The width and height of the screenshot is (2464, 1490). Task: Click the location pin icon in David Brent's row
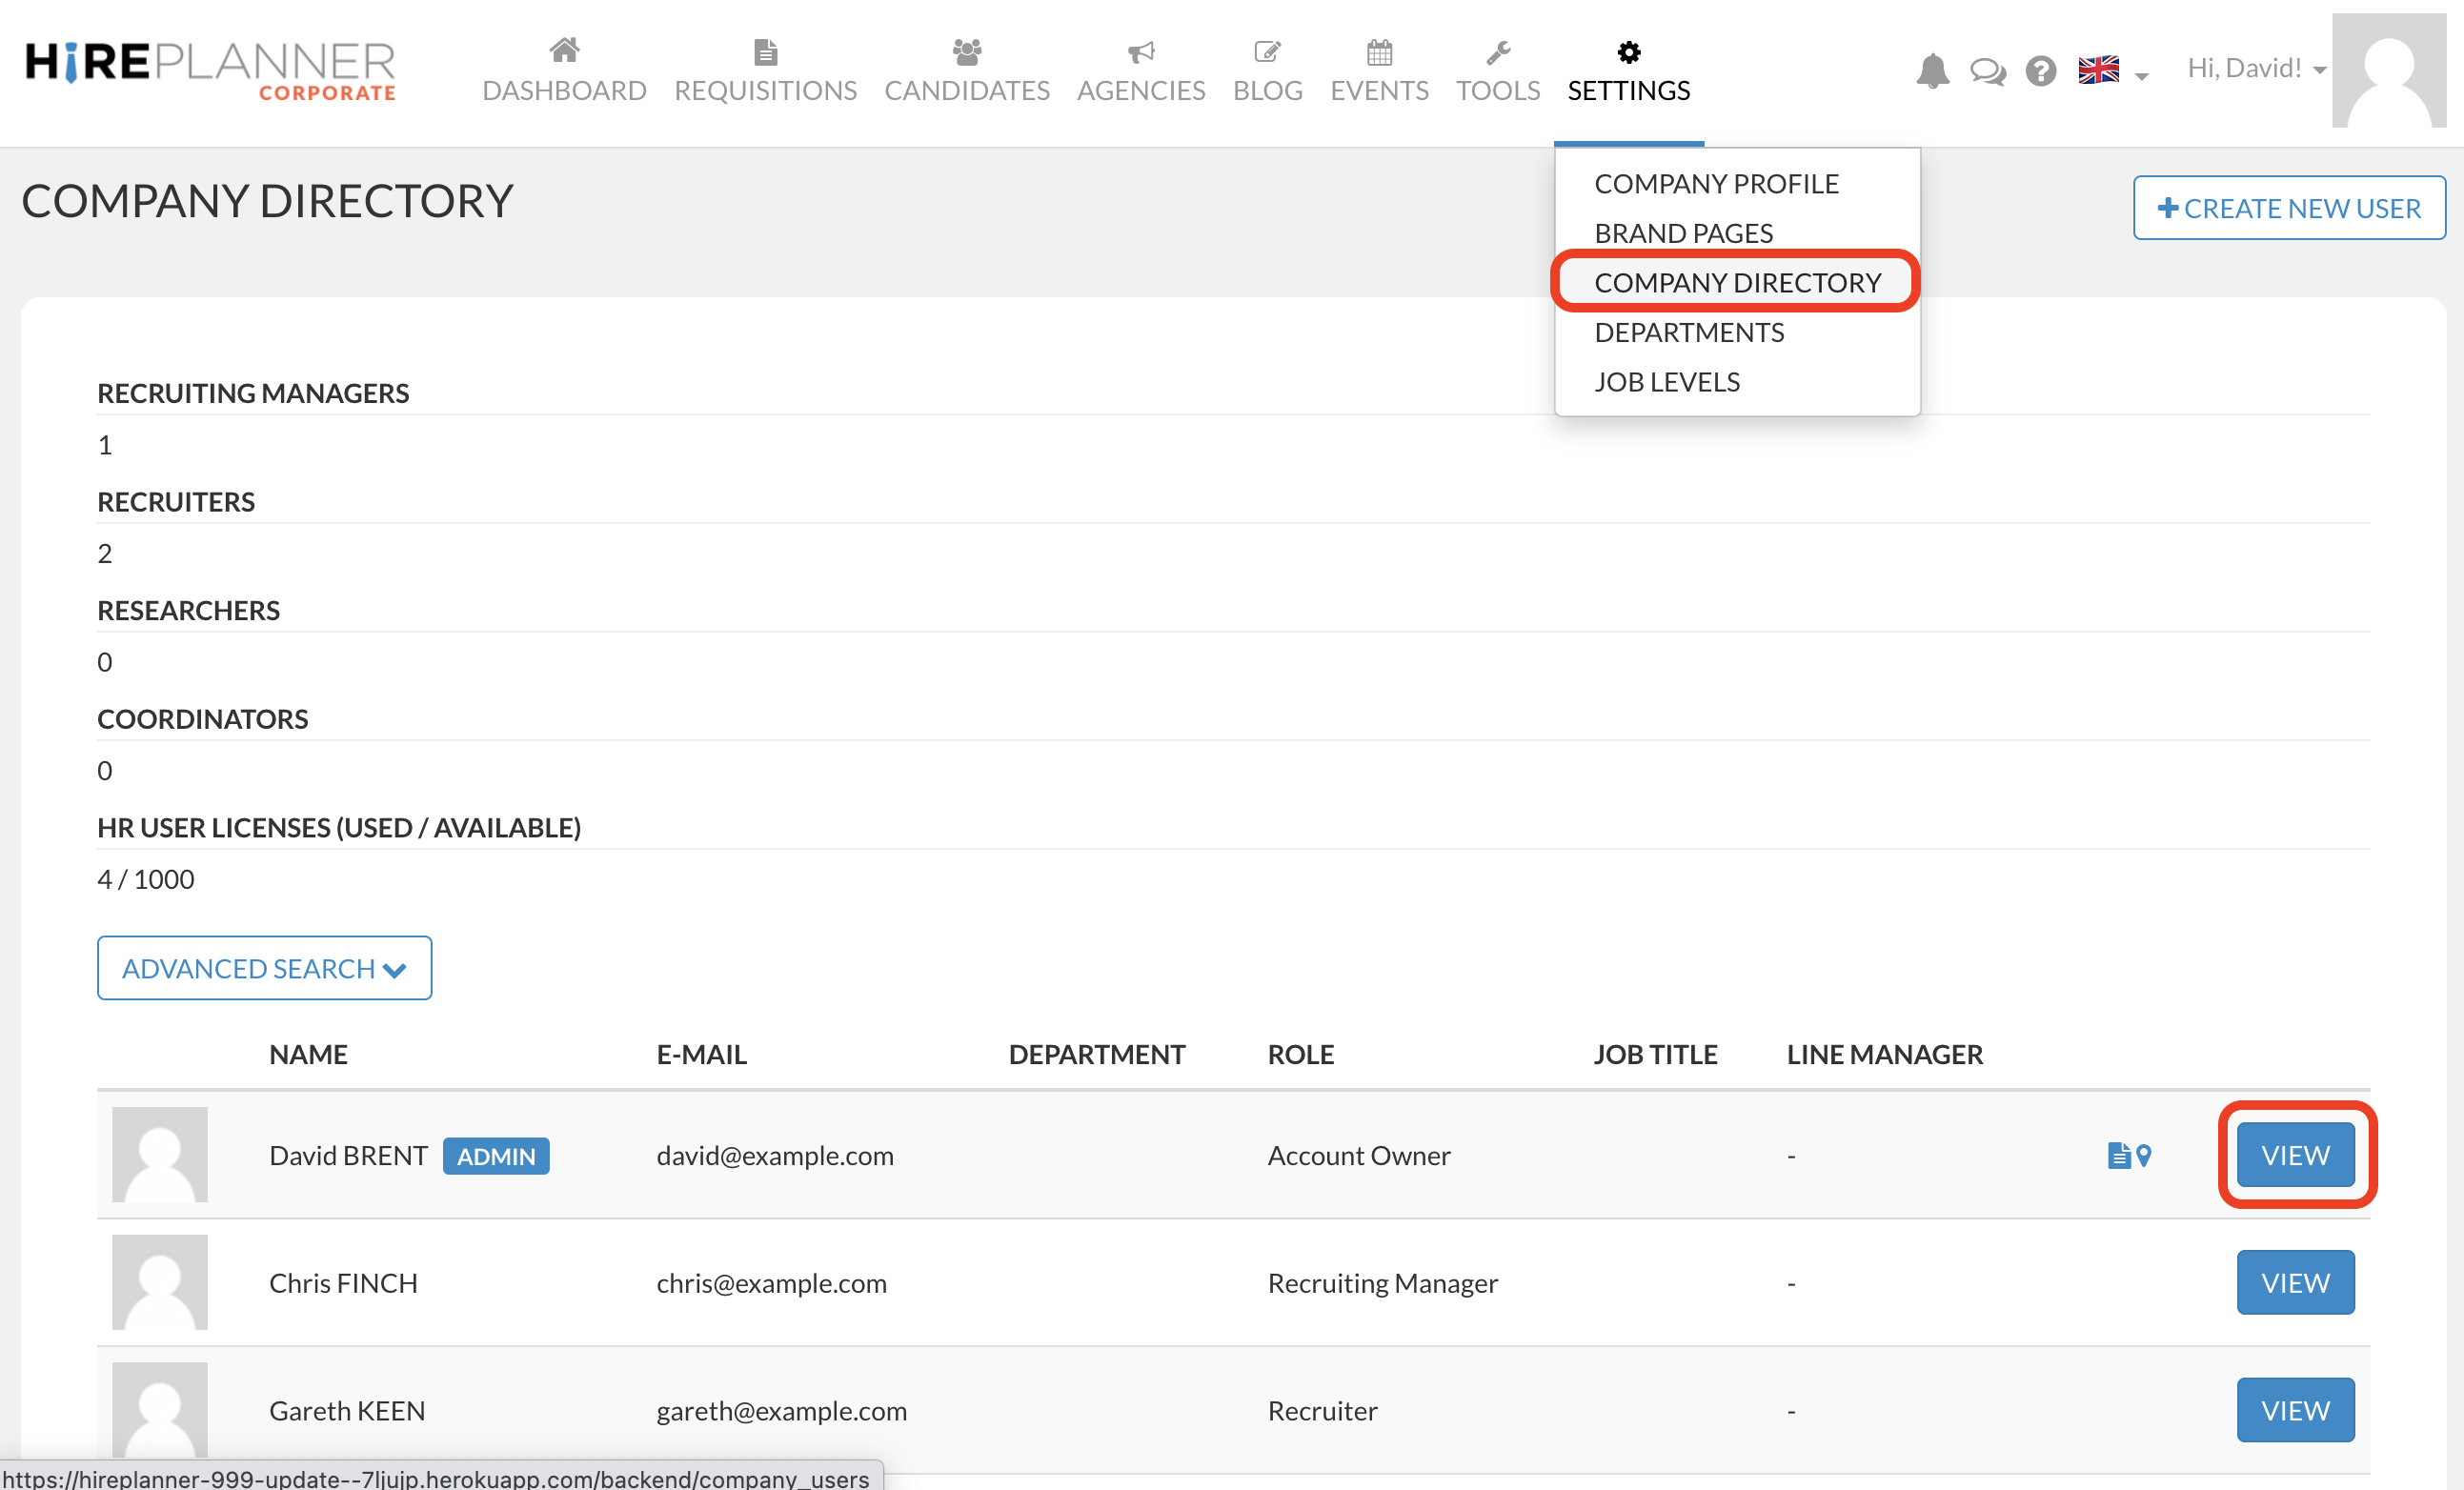tap(2143, 1155)
